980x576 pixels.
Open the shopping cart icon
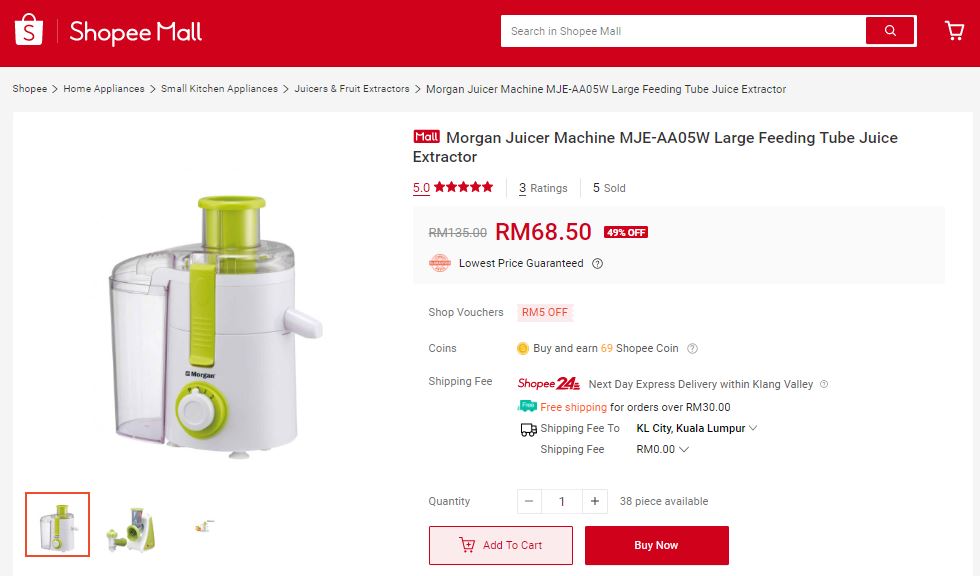point(954,31)
